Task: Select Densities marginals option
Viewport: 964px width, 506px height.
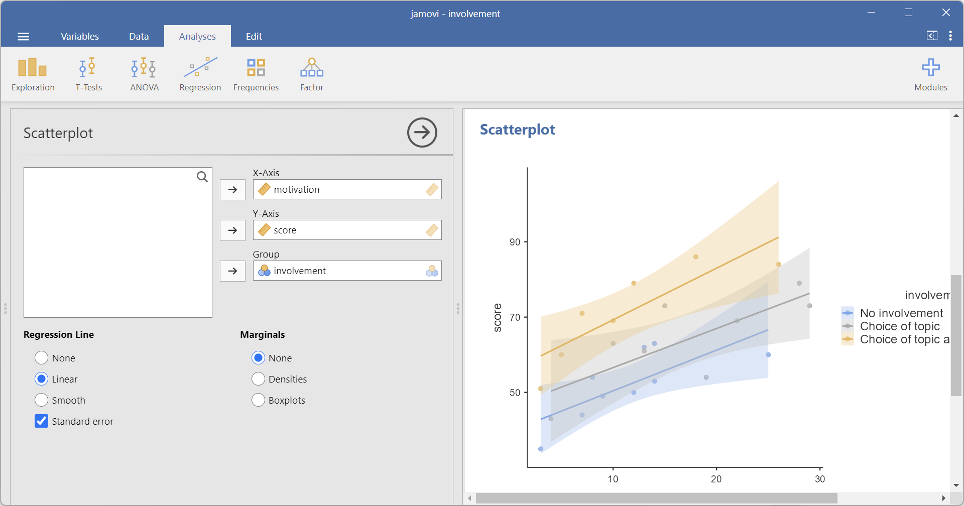Action: [259, 379]
